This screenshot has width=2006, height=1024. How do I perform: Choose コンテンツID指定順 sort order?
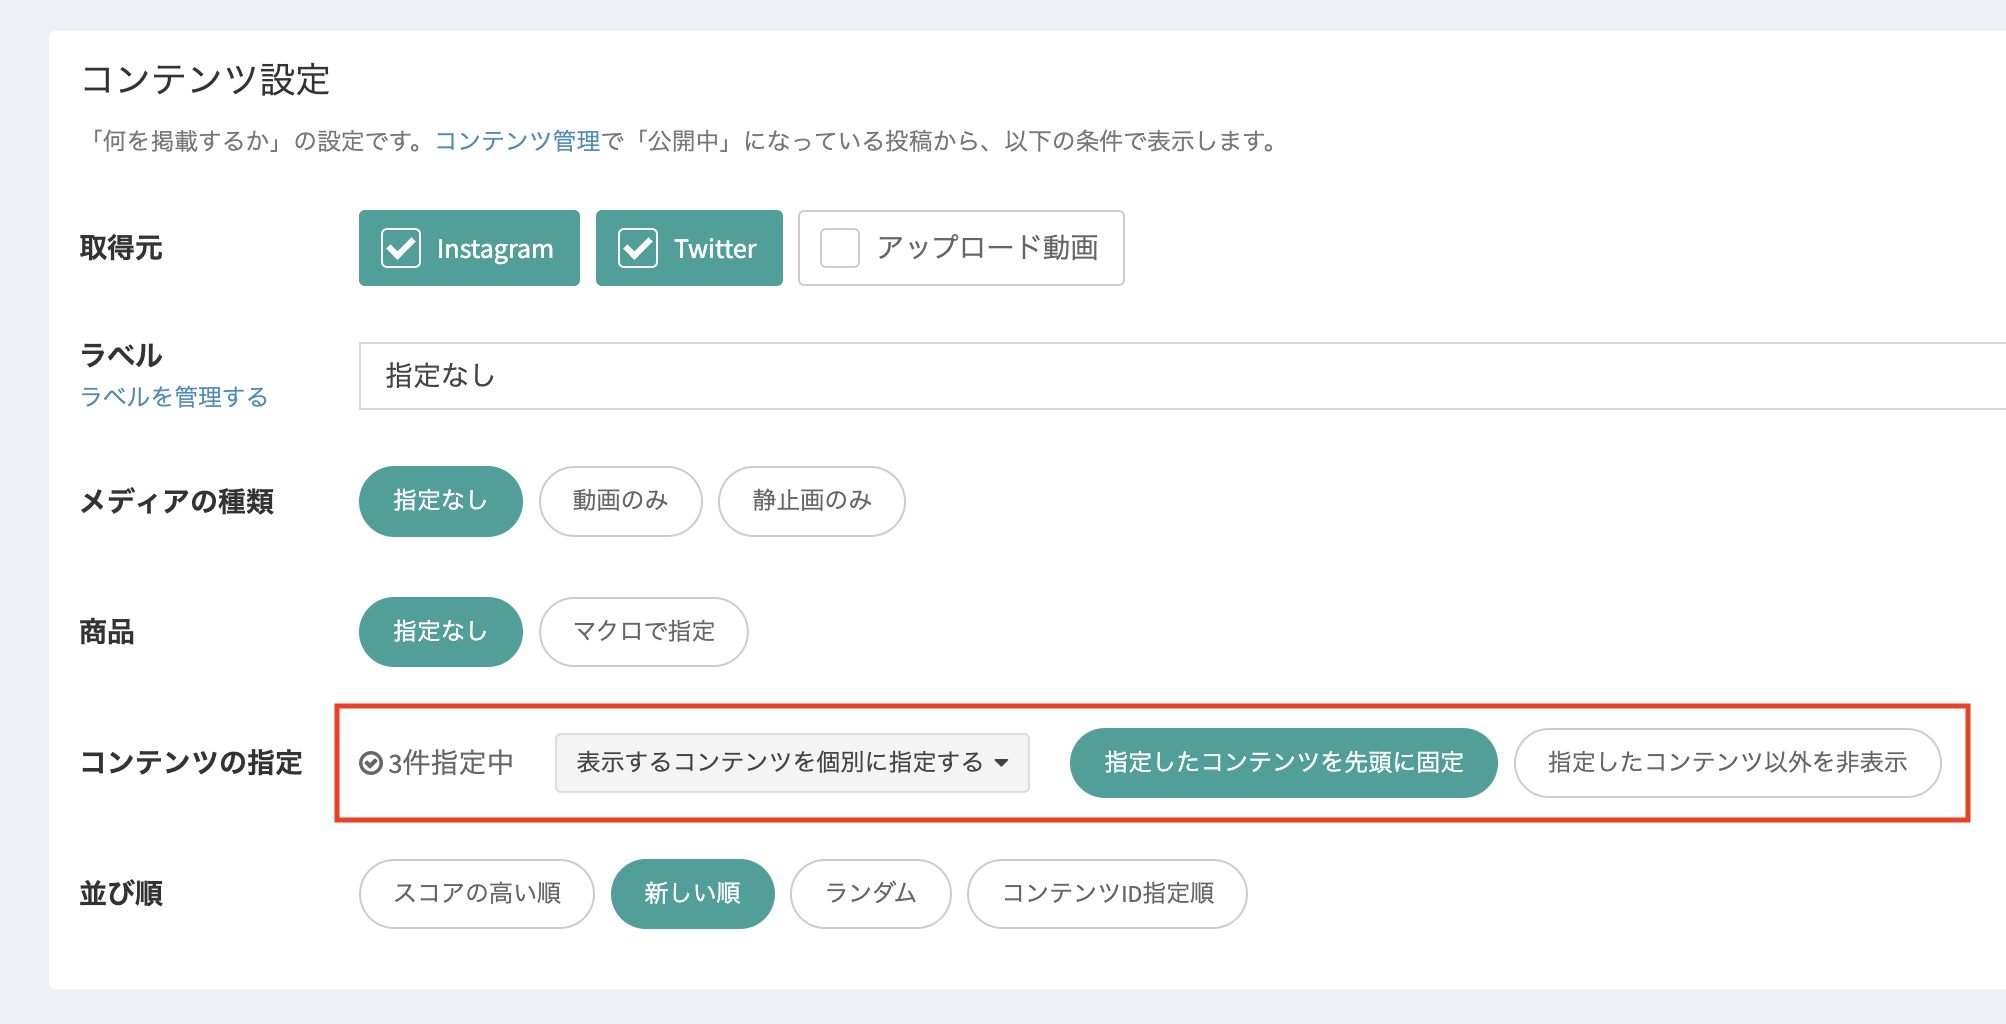[1107, 894]
